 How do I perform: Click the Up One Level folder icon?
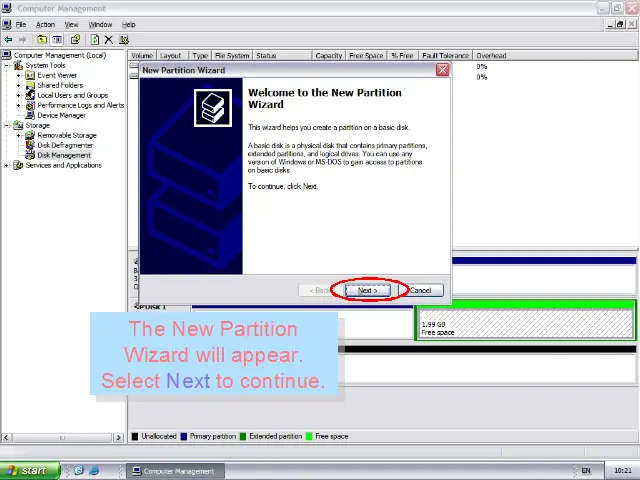42,40
